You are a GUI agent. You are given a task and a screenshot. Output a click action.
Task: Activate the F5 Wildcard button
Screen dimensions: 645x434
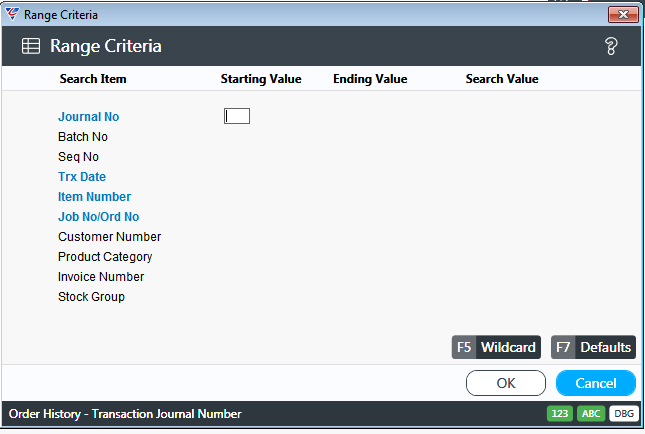tap(496, 347)
